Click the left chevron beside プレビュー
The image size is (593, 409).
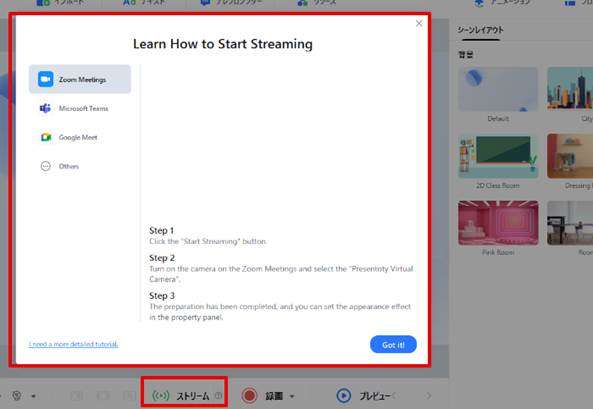(394, 396)
